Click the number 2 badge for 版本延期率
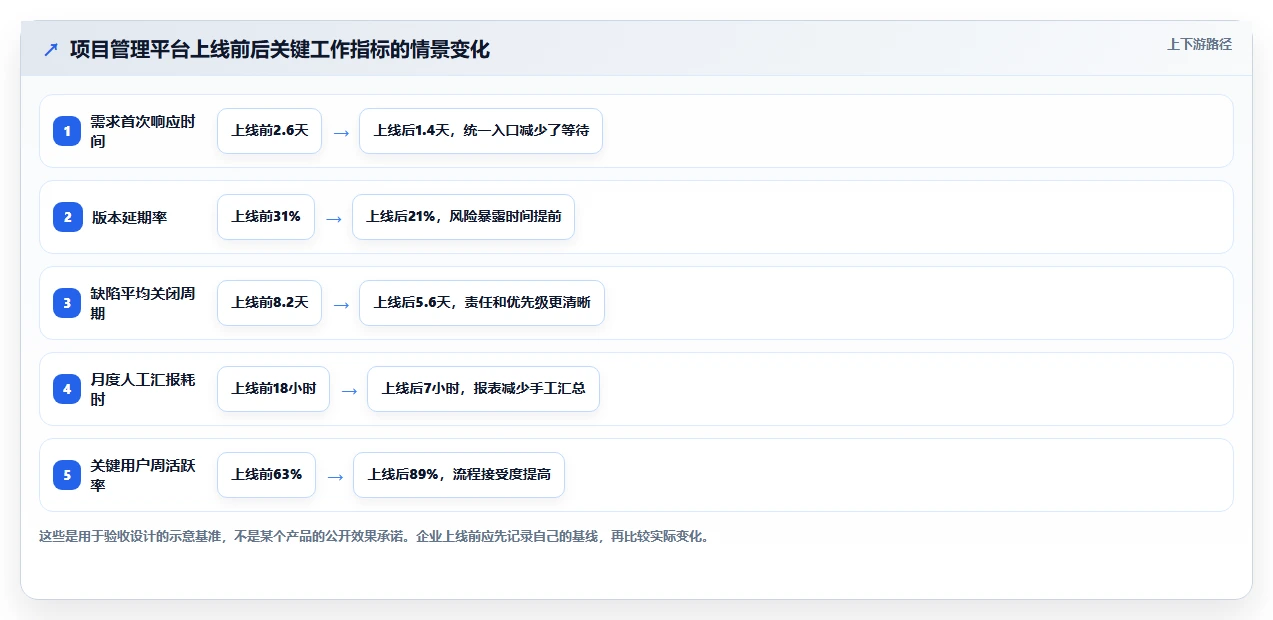This screenshot has height=620, width=1273. [67, 217]
